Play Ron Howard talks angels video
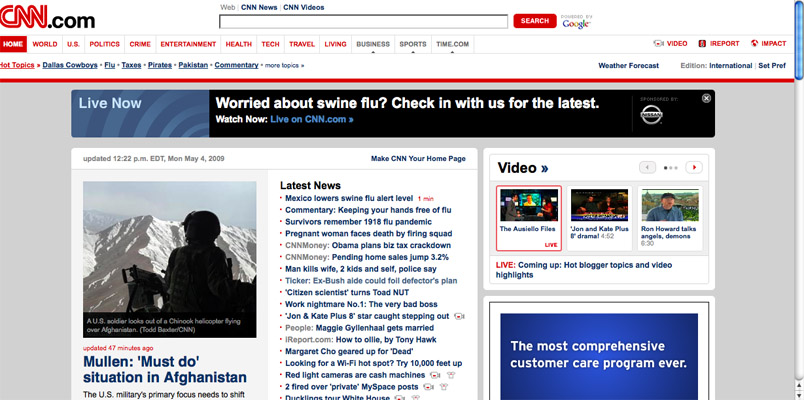Screen dimensions: 804x400 pos(670,218)
